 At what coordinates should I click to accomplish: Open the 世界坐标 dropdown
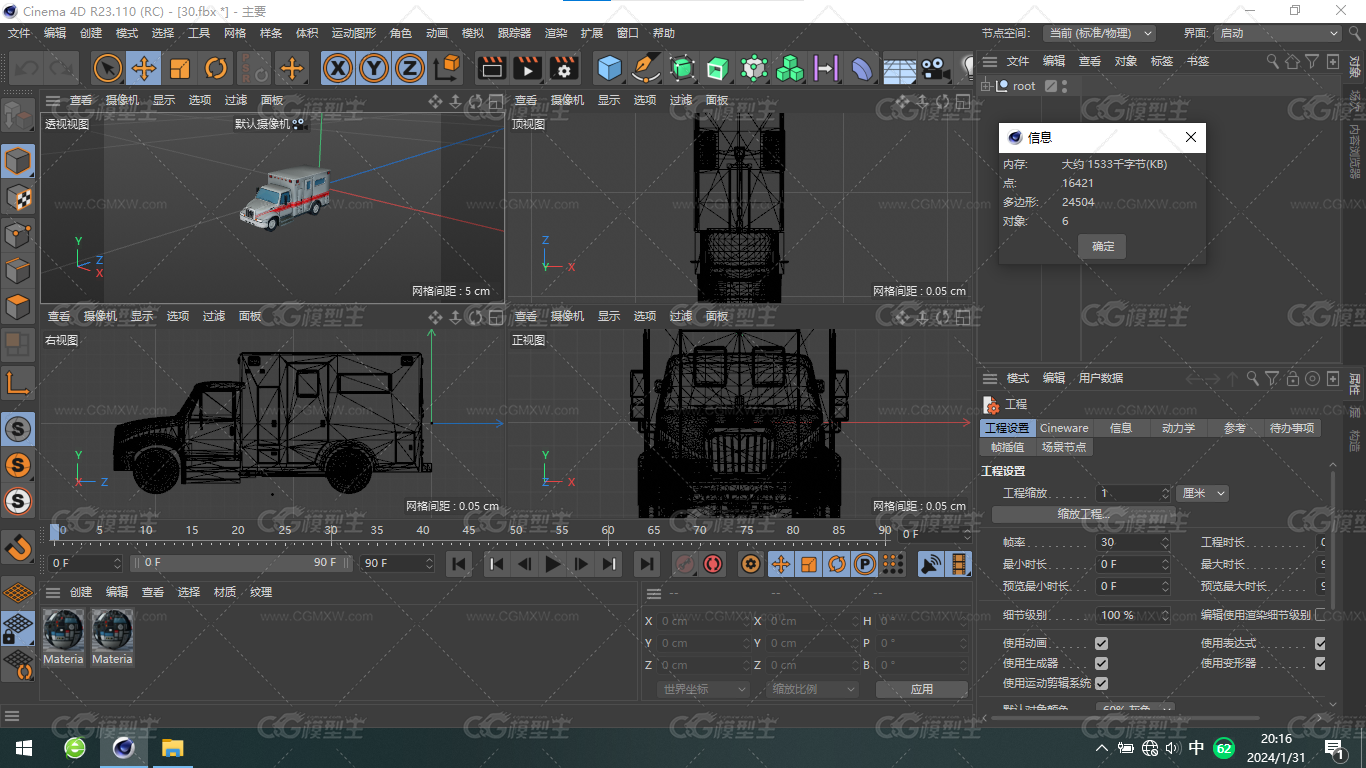click(704, 689)
